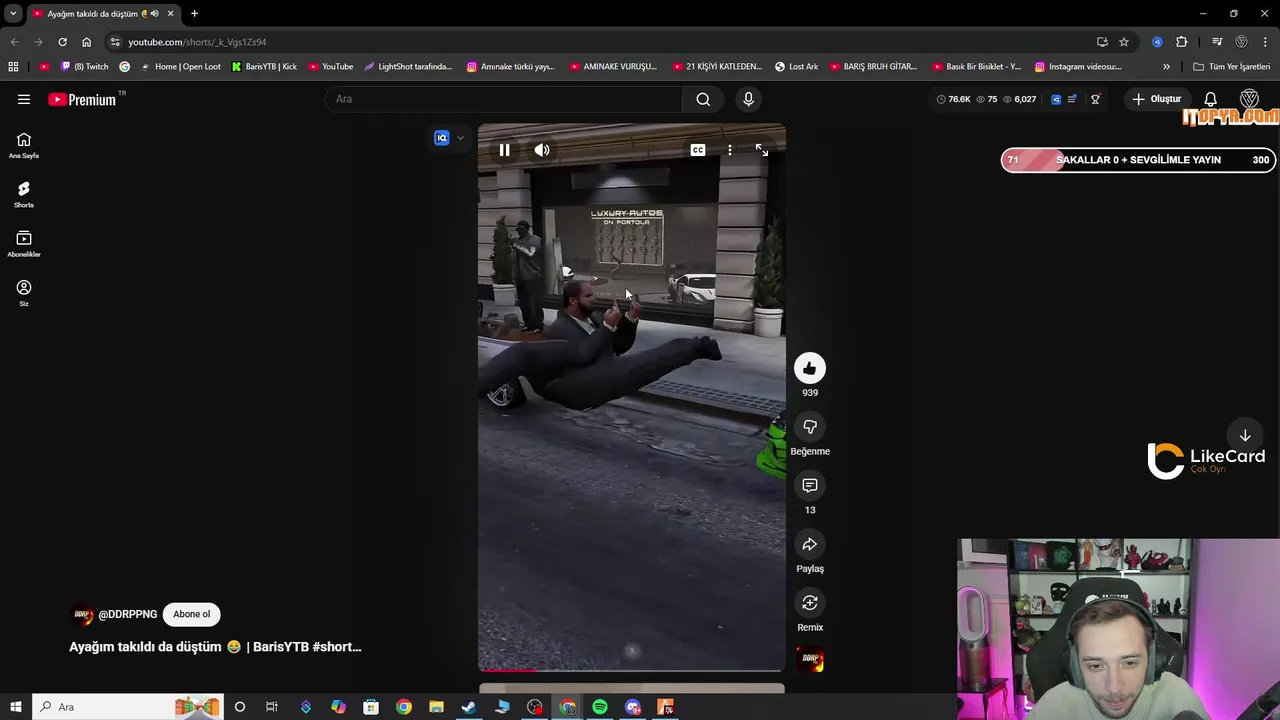Open the Chrome three-dot menu
Viewport: 1280px width, 720px height.
(x=1266, y=42)
